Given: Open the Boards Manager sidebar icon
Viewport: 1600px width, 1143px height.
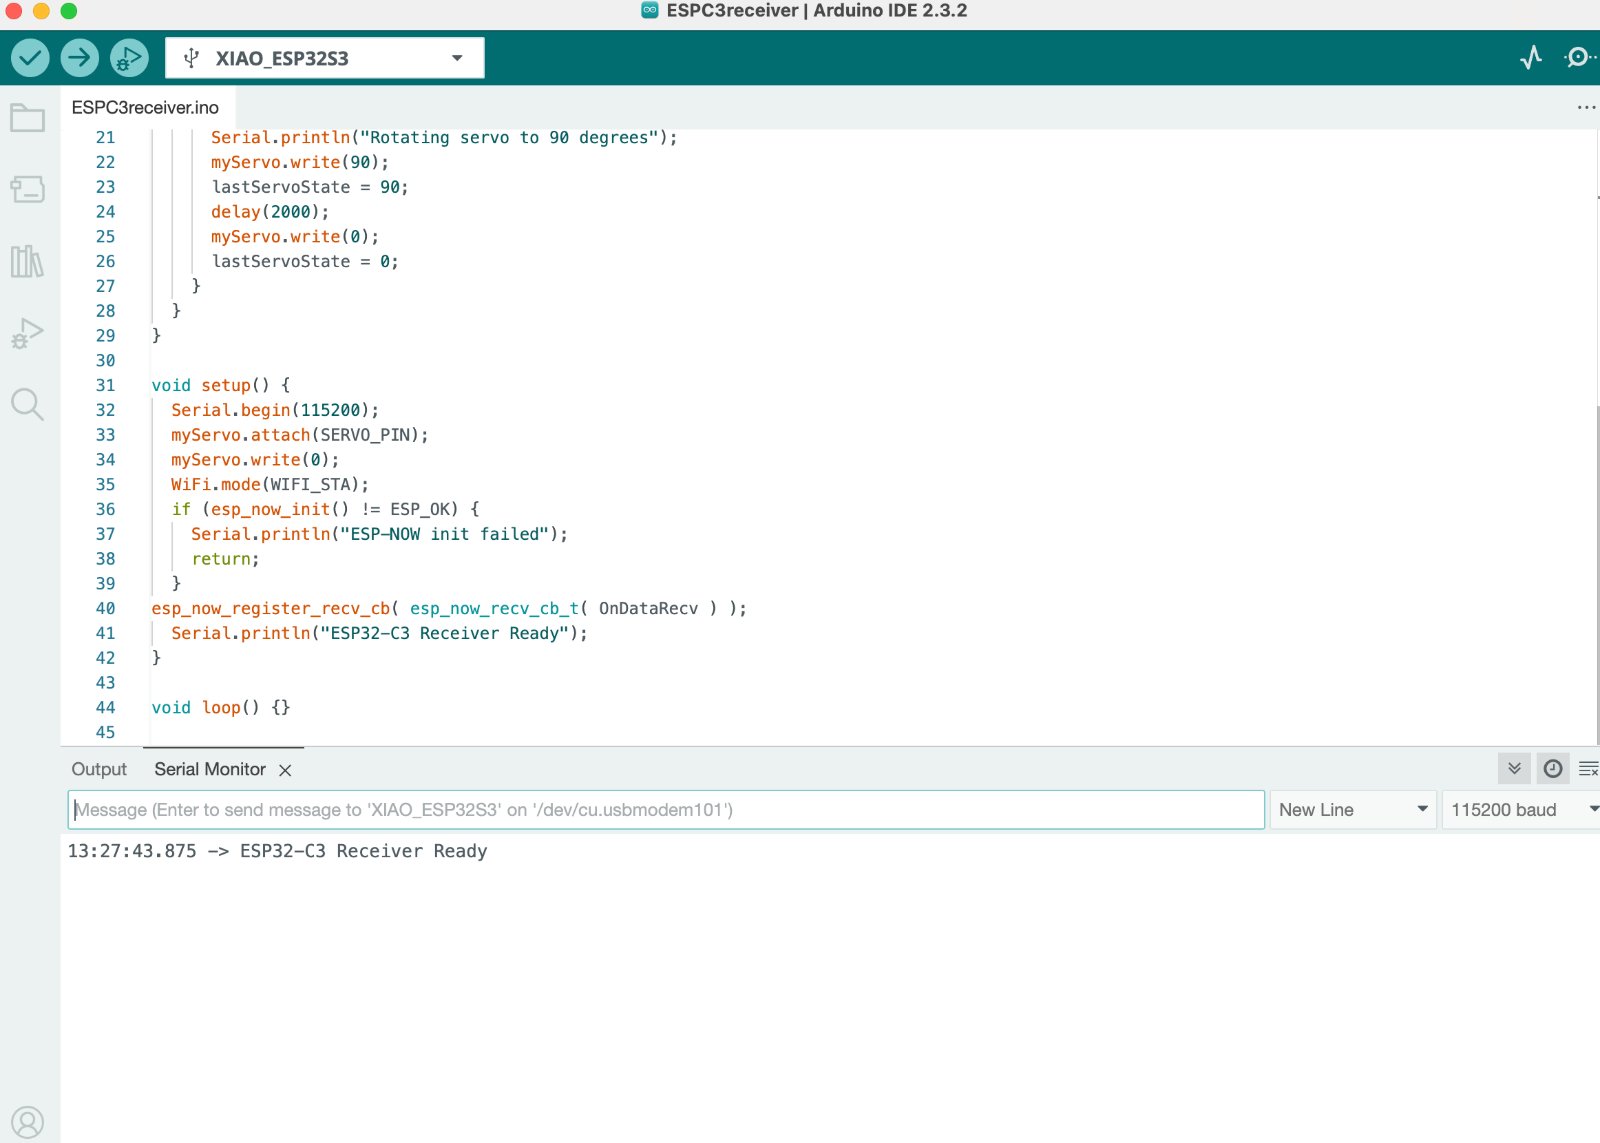Looking at the screenshot, I should (27, 189).
